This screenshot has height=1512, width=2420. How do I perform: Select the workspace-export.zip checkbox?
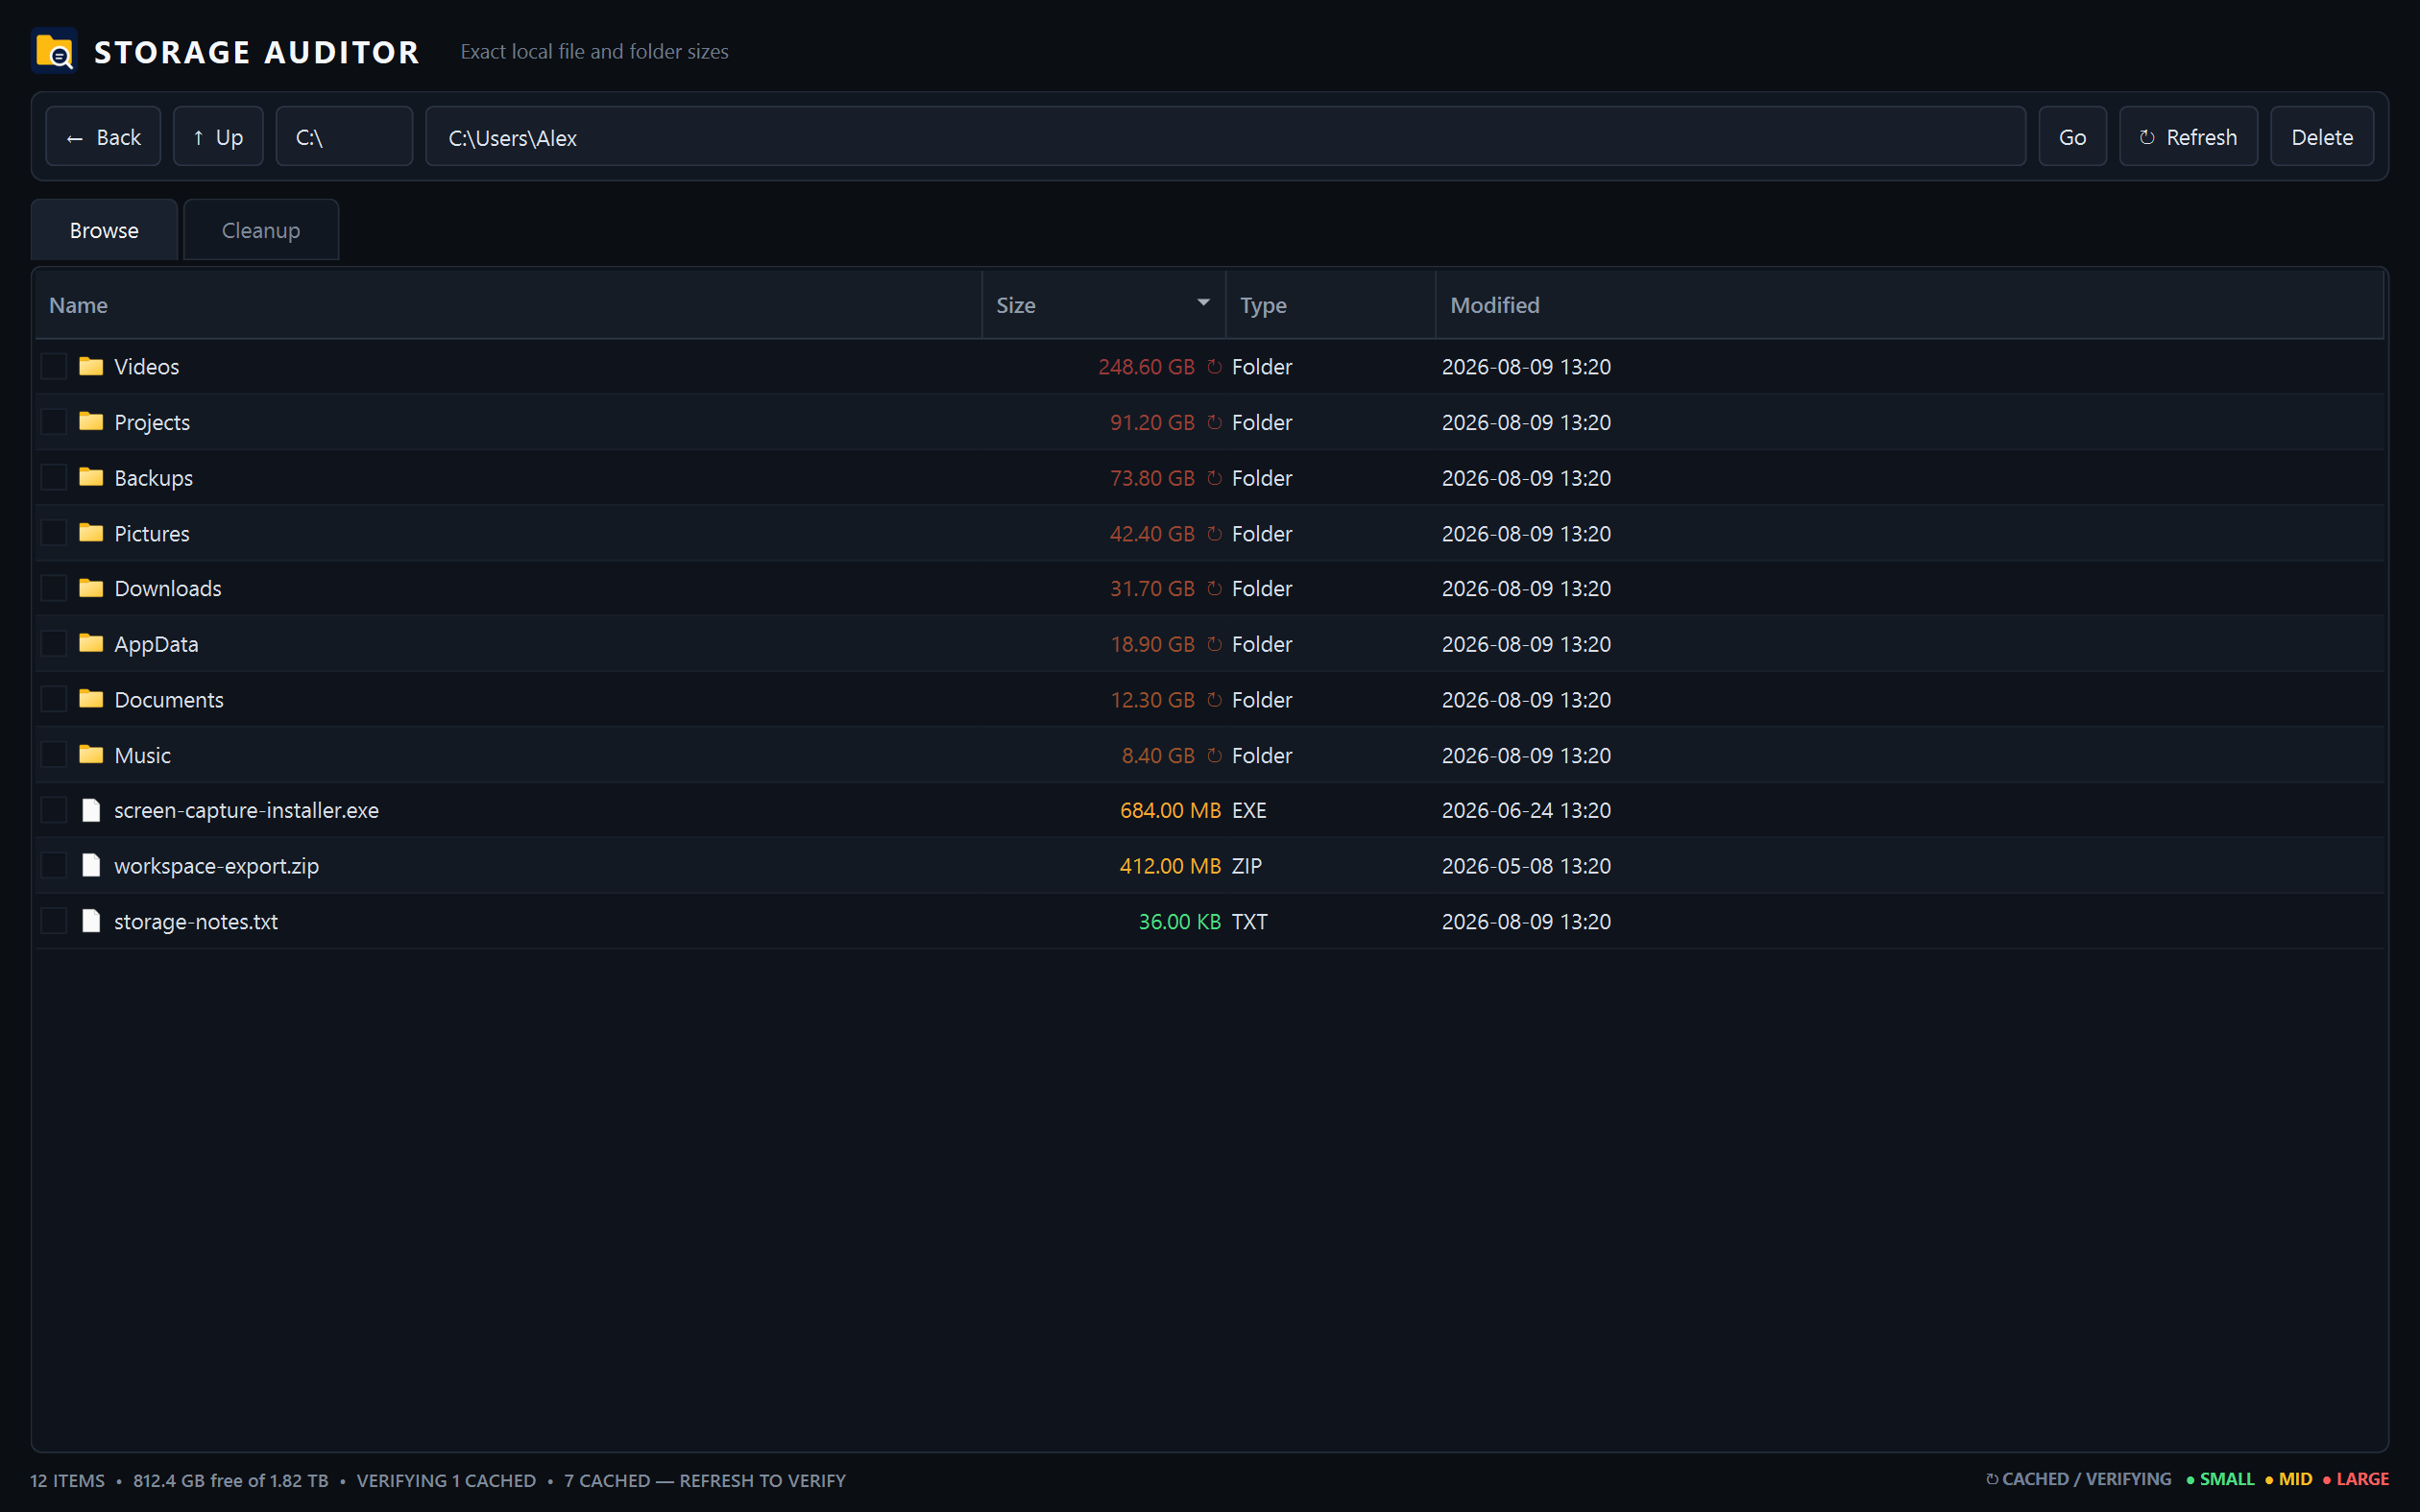[54, 865]
